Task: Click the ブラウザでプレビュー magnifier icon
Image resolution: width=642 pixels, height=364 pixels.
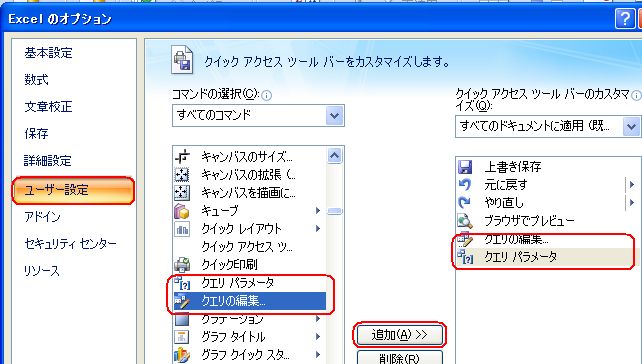Action: pos(465,221)
